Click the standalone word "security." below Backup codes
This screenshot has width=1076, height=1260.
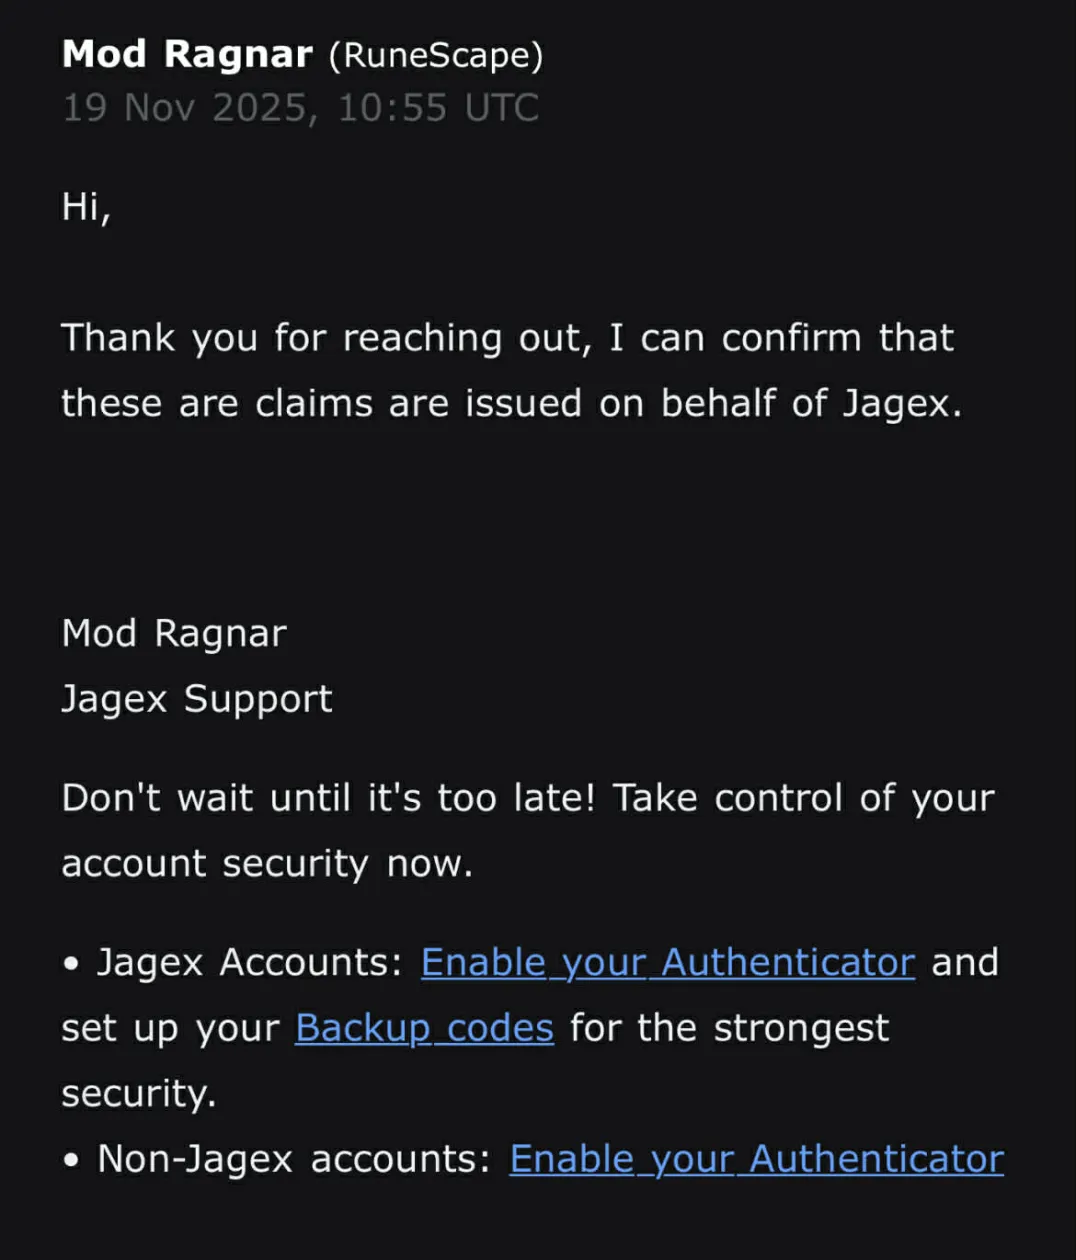tap(138, 1093)
